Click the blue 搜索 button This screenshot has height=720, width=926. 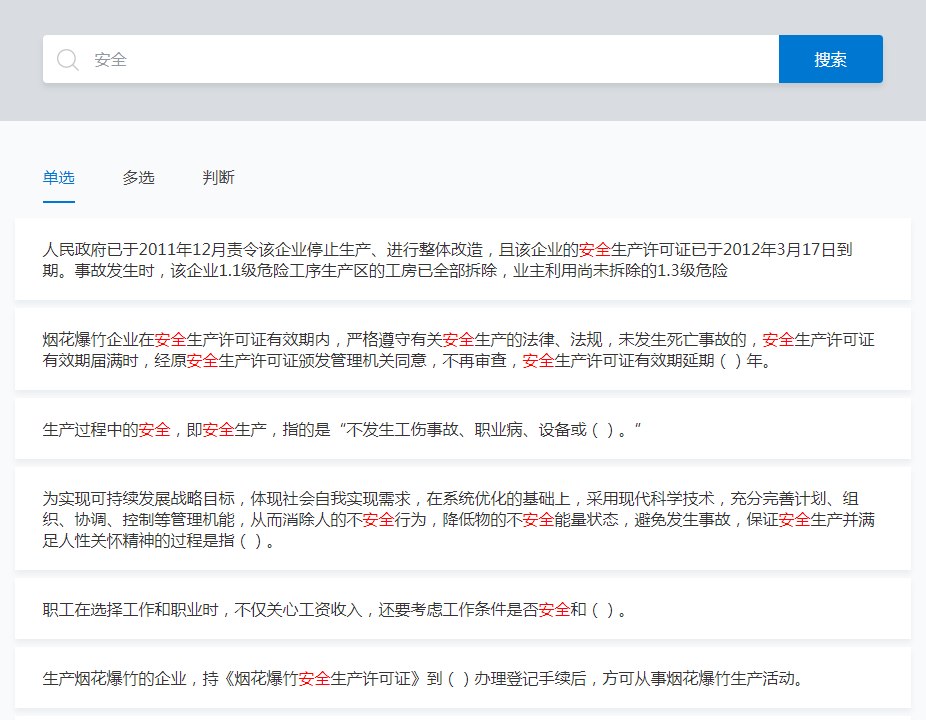pyautogui.click(x=830, y=59)
